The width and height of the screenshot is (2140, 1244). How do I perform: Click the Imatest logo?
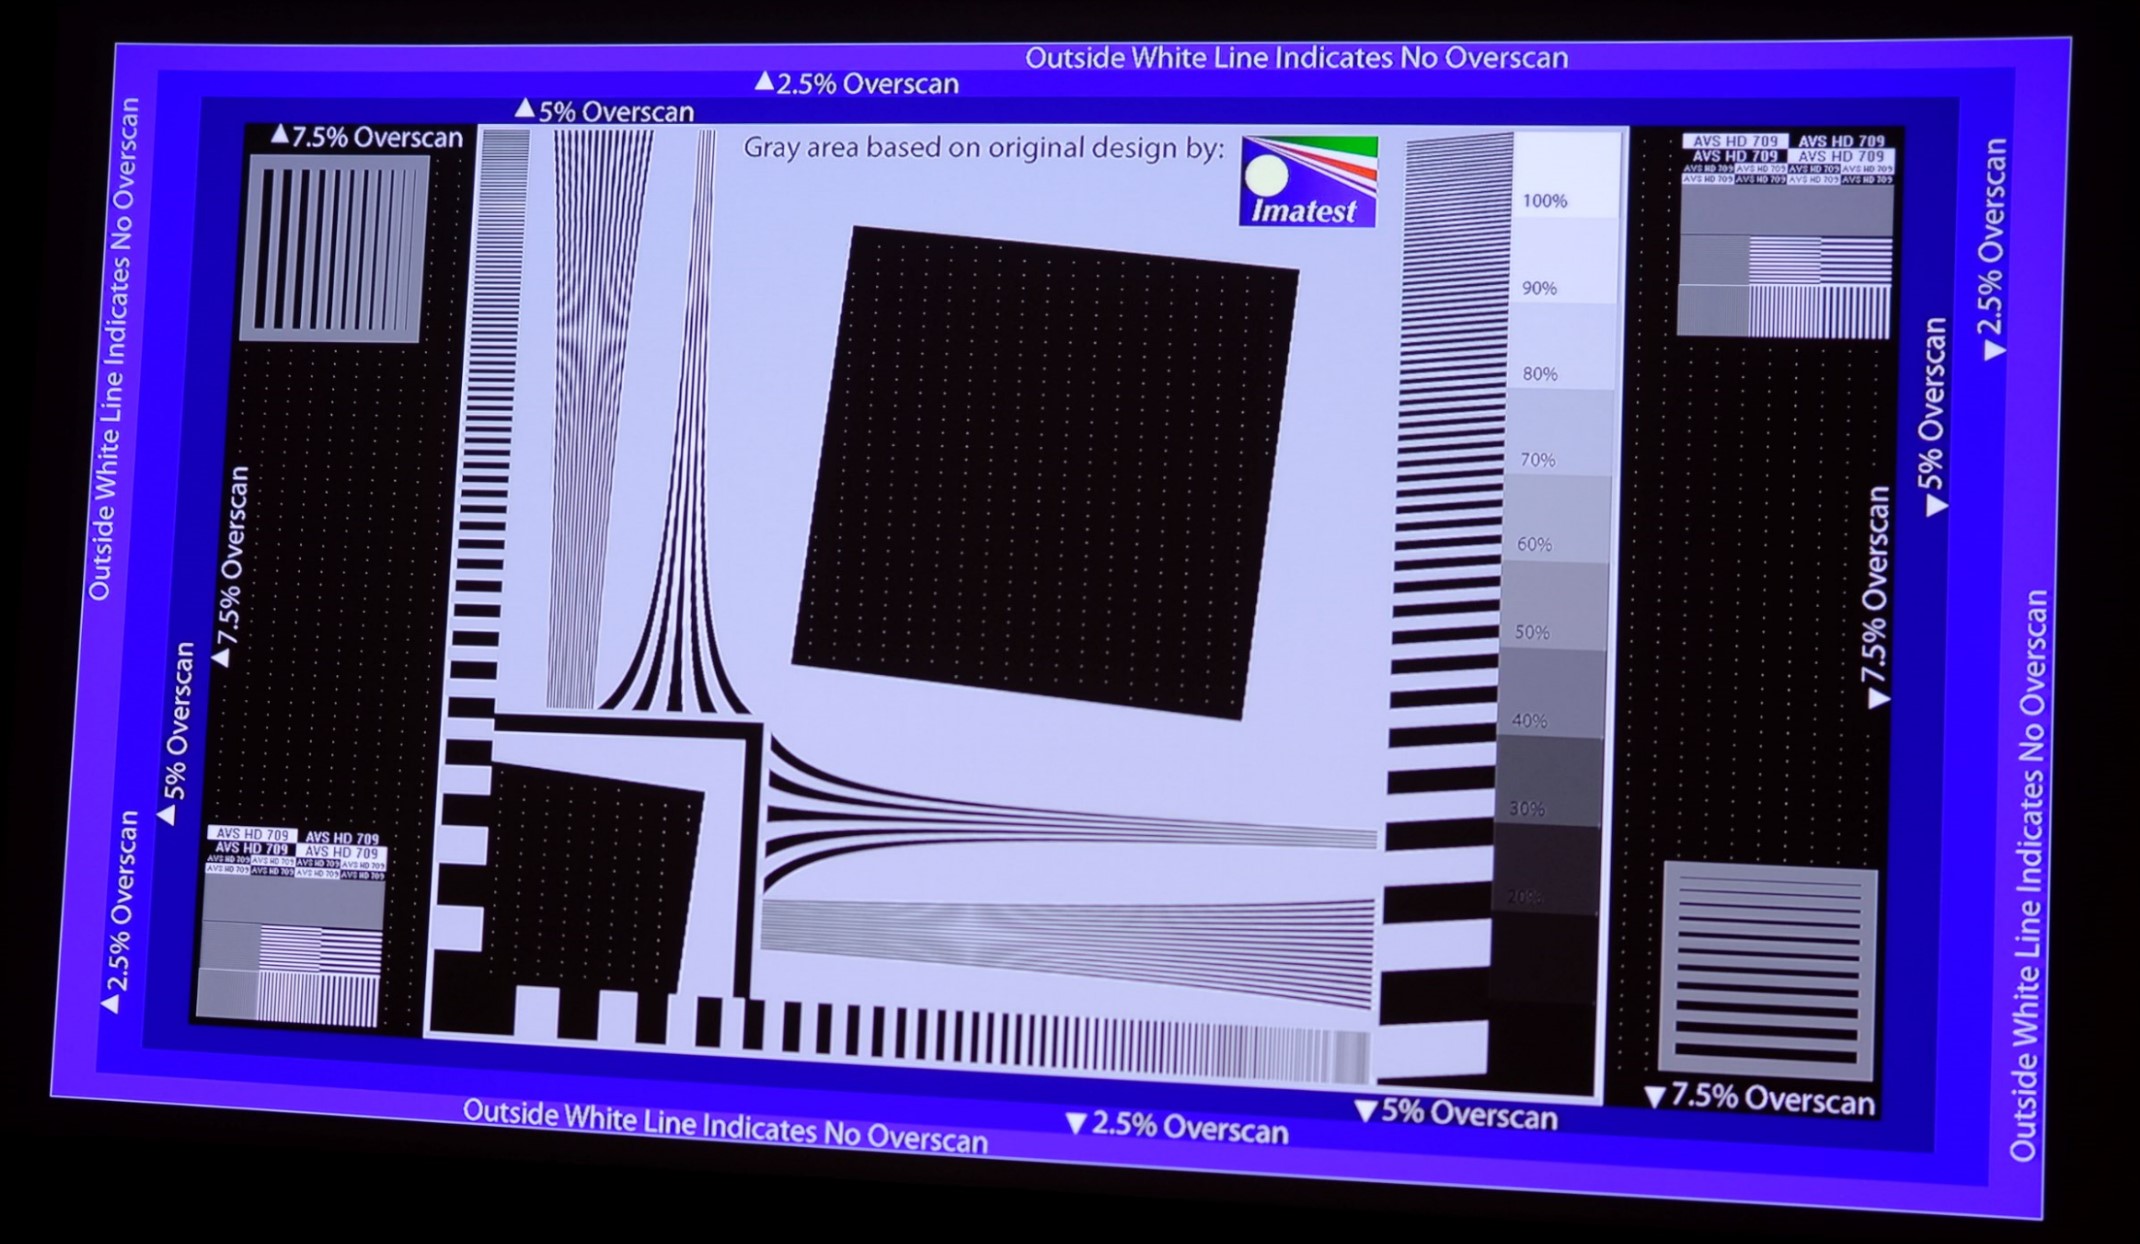pos(1308,181)
